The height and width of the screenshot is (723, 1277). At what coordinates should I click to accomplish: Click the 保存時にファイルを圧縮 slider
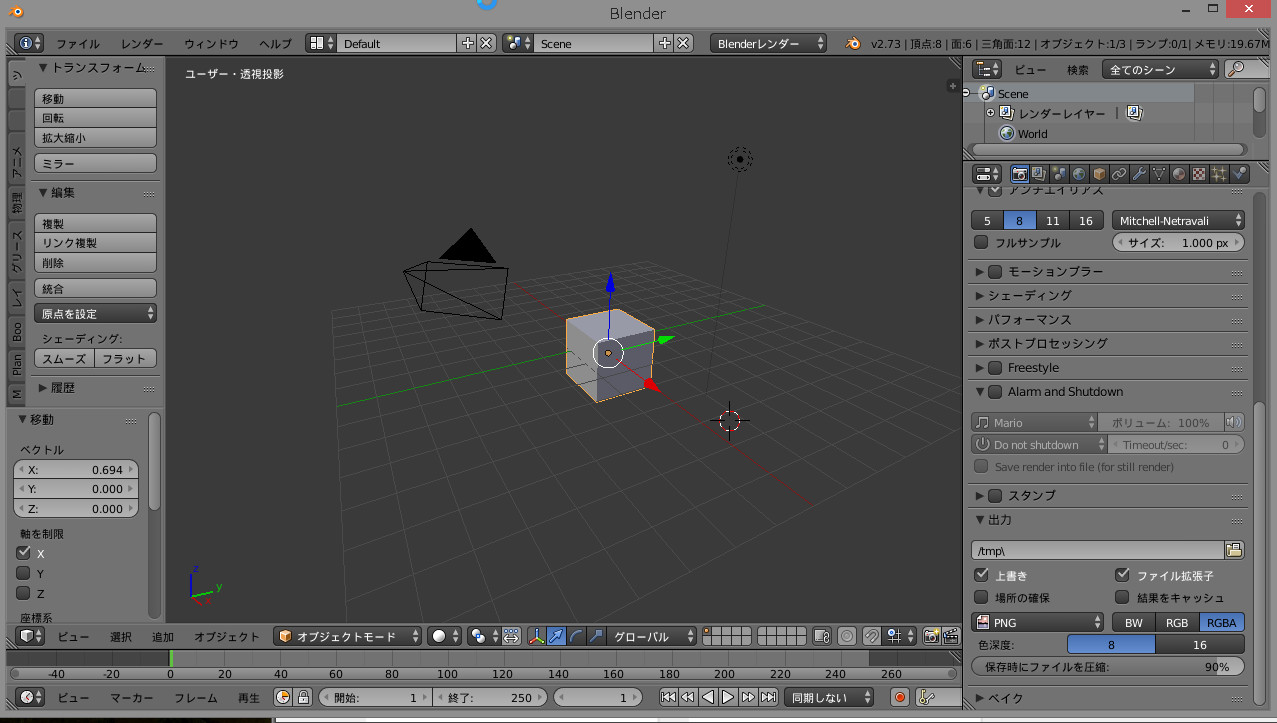(1108, 666)
